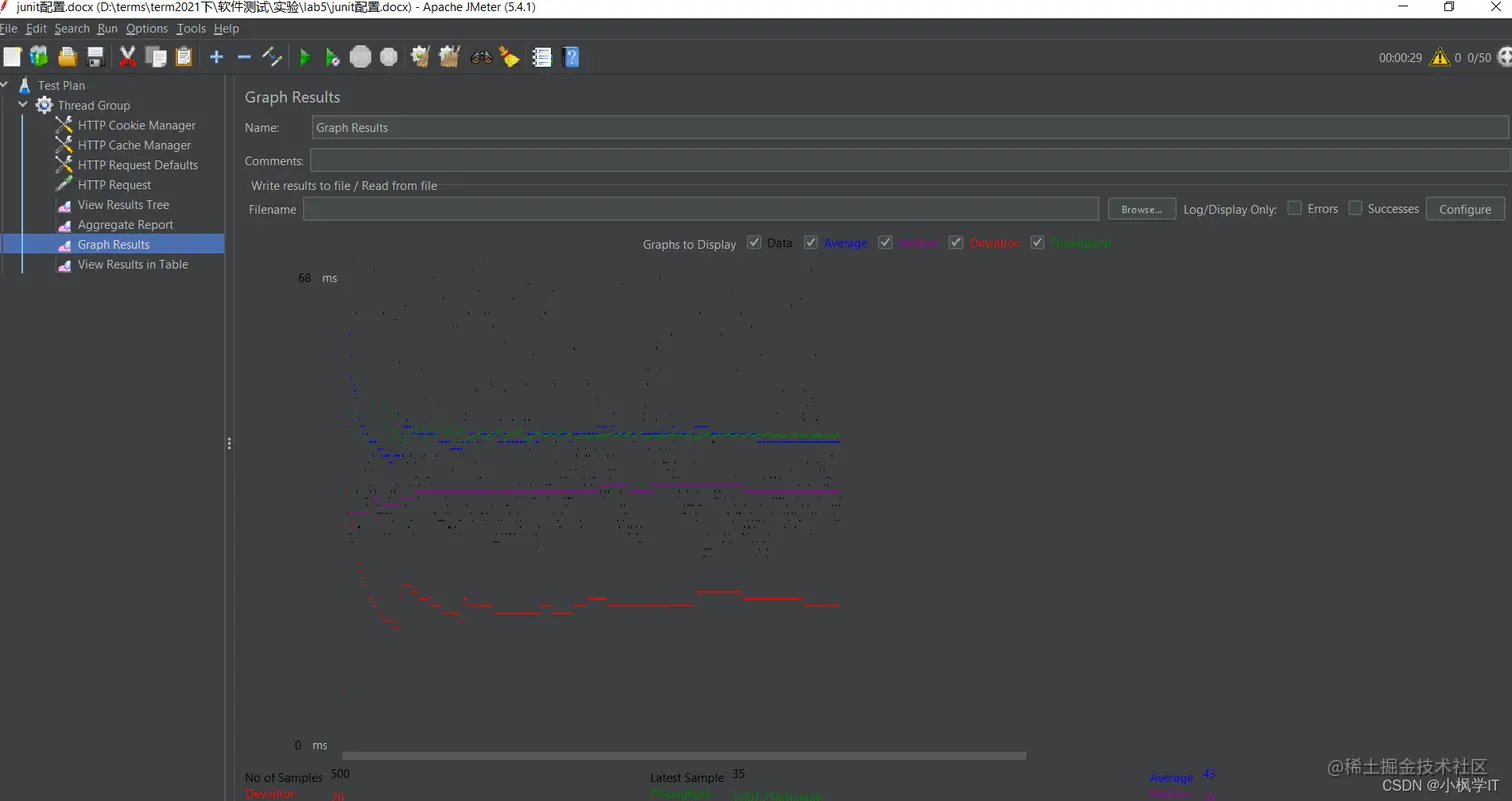Toggle the Deviation graph checkbox
Viewport: 1512px width, 801px height.
click(x=956, y=243)
